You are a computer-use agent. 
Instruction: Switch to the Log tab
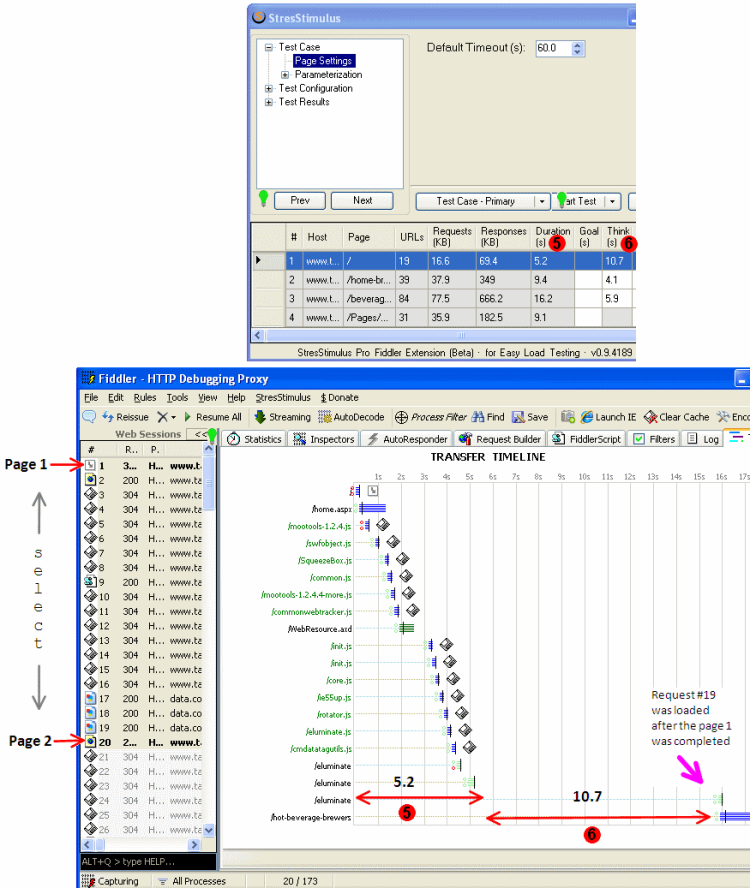(x=702, y=439)
